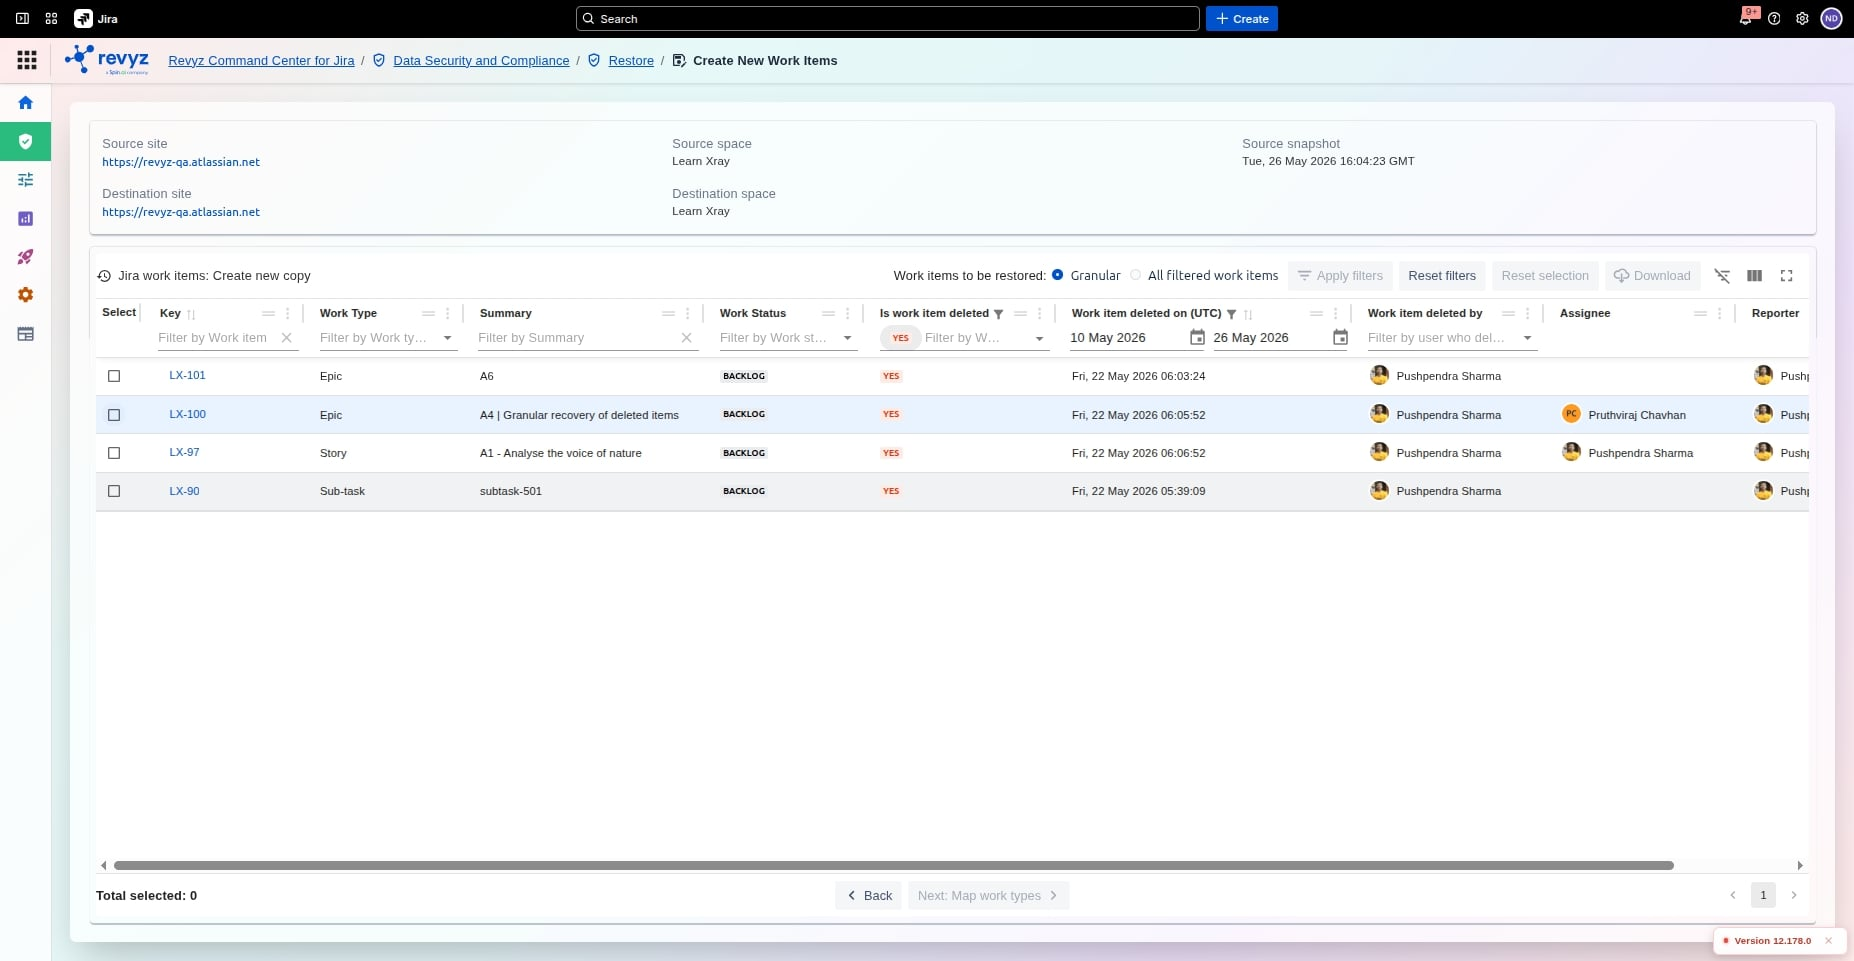This screenshot has width=1854, height=961.
Task: Click the Back button
Action: [869, 895]
